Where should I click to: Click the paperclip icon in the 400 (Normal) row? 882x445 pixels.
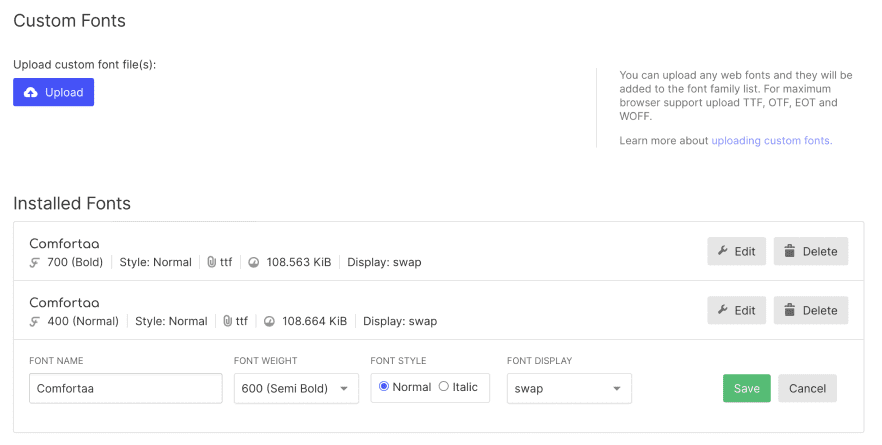point(227,321)
